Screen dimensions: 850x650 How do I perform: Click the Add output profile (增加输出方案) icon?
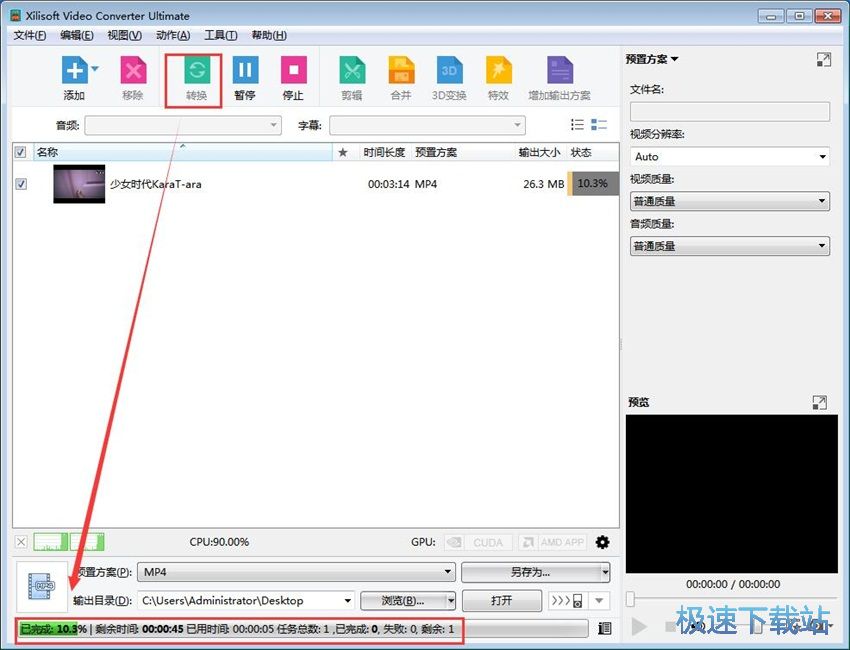pos(559,70)
